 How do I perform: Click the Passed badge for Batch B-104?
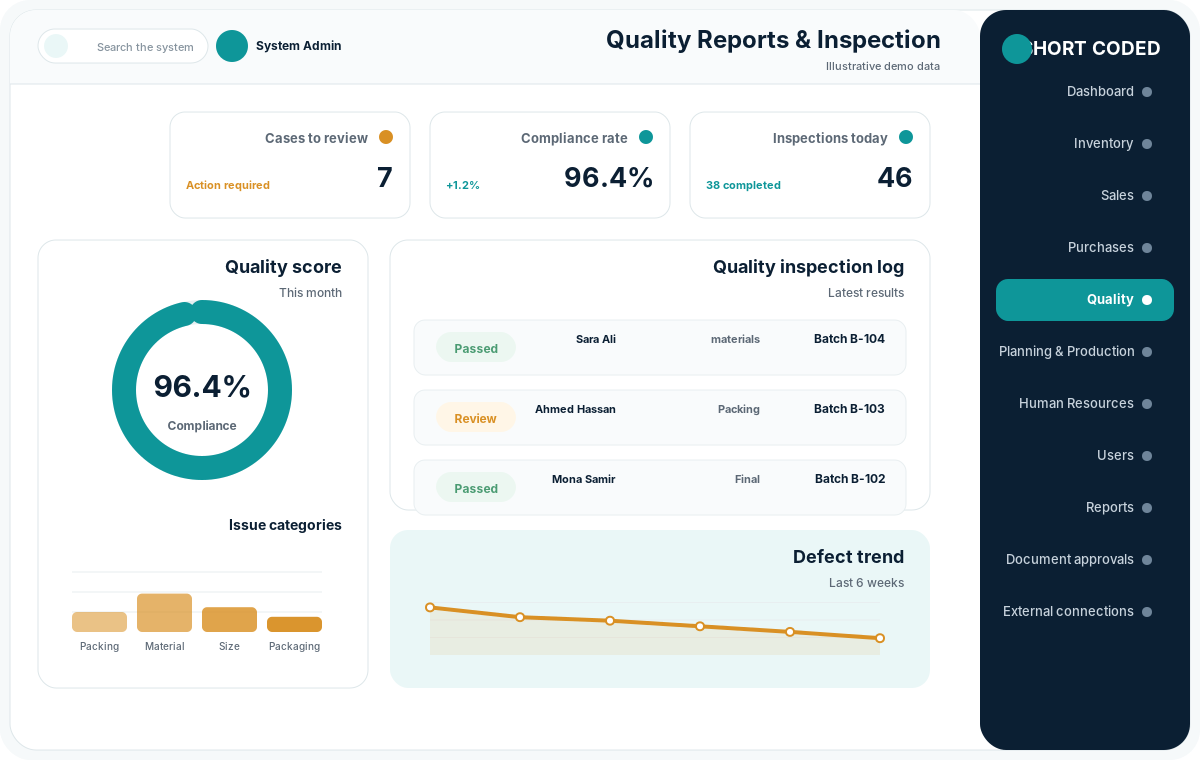(x=476, y=348)
